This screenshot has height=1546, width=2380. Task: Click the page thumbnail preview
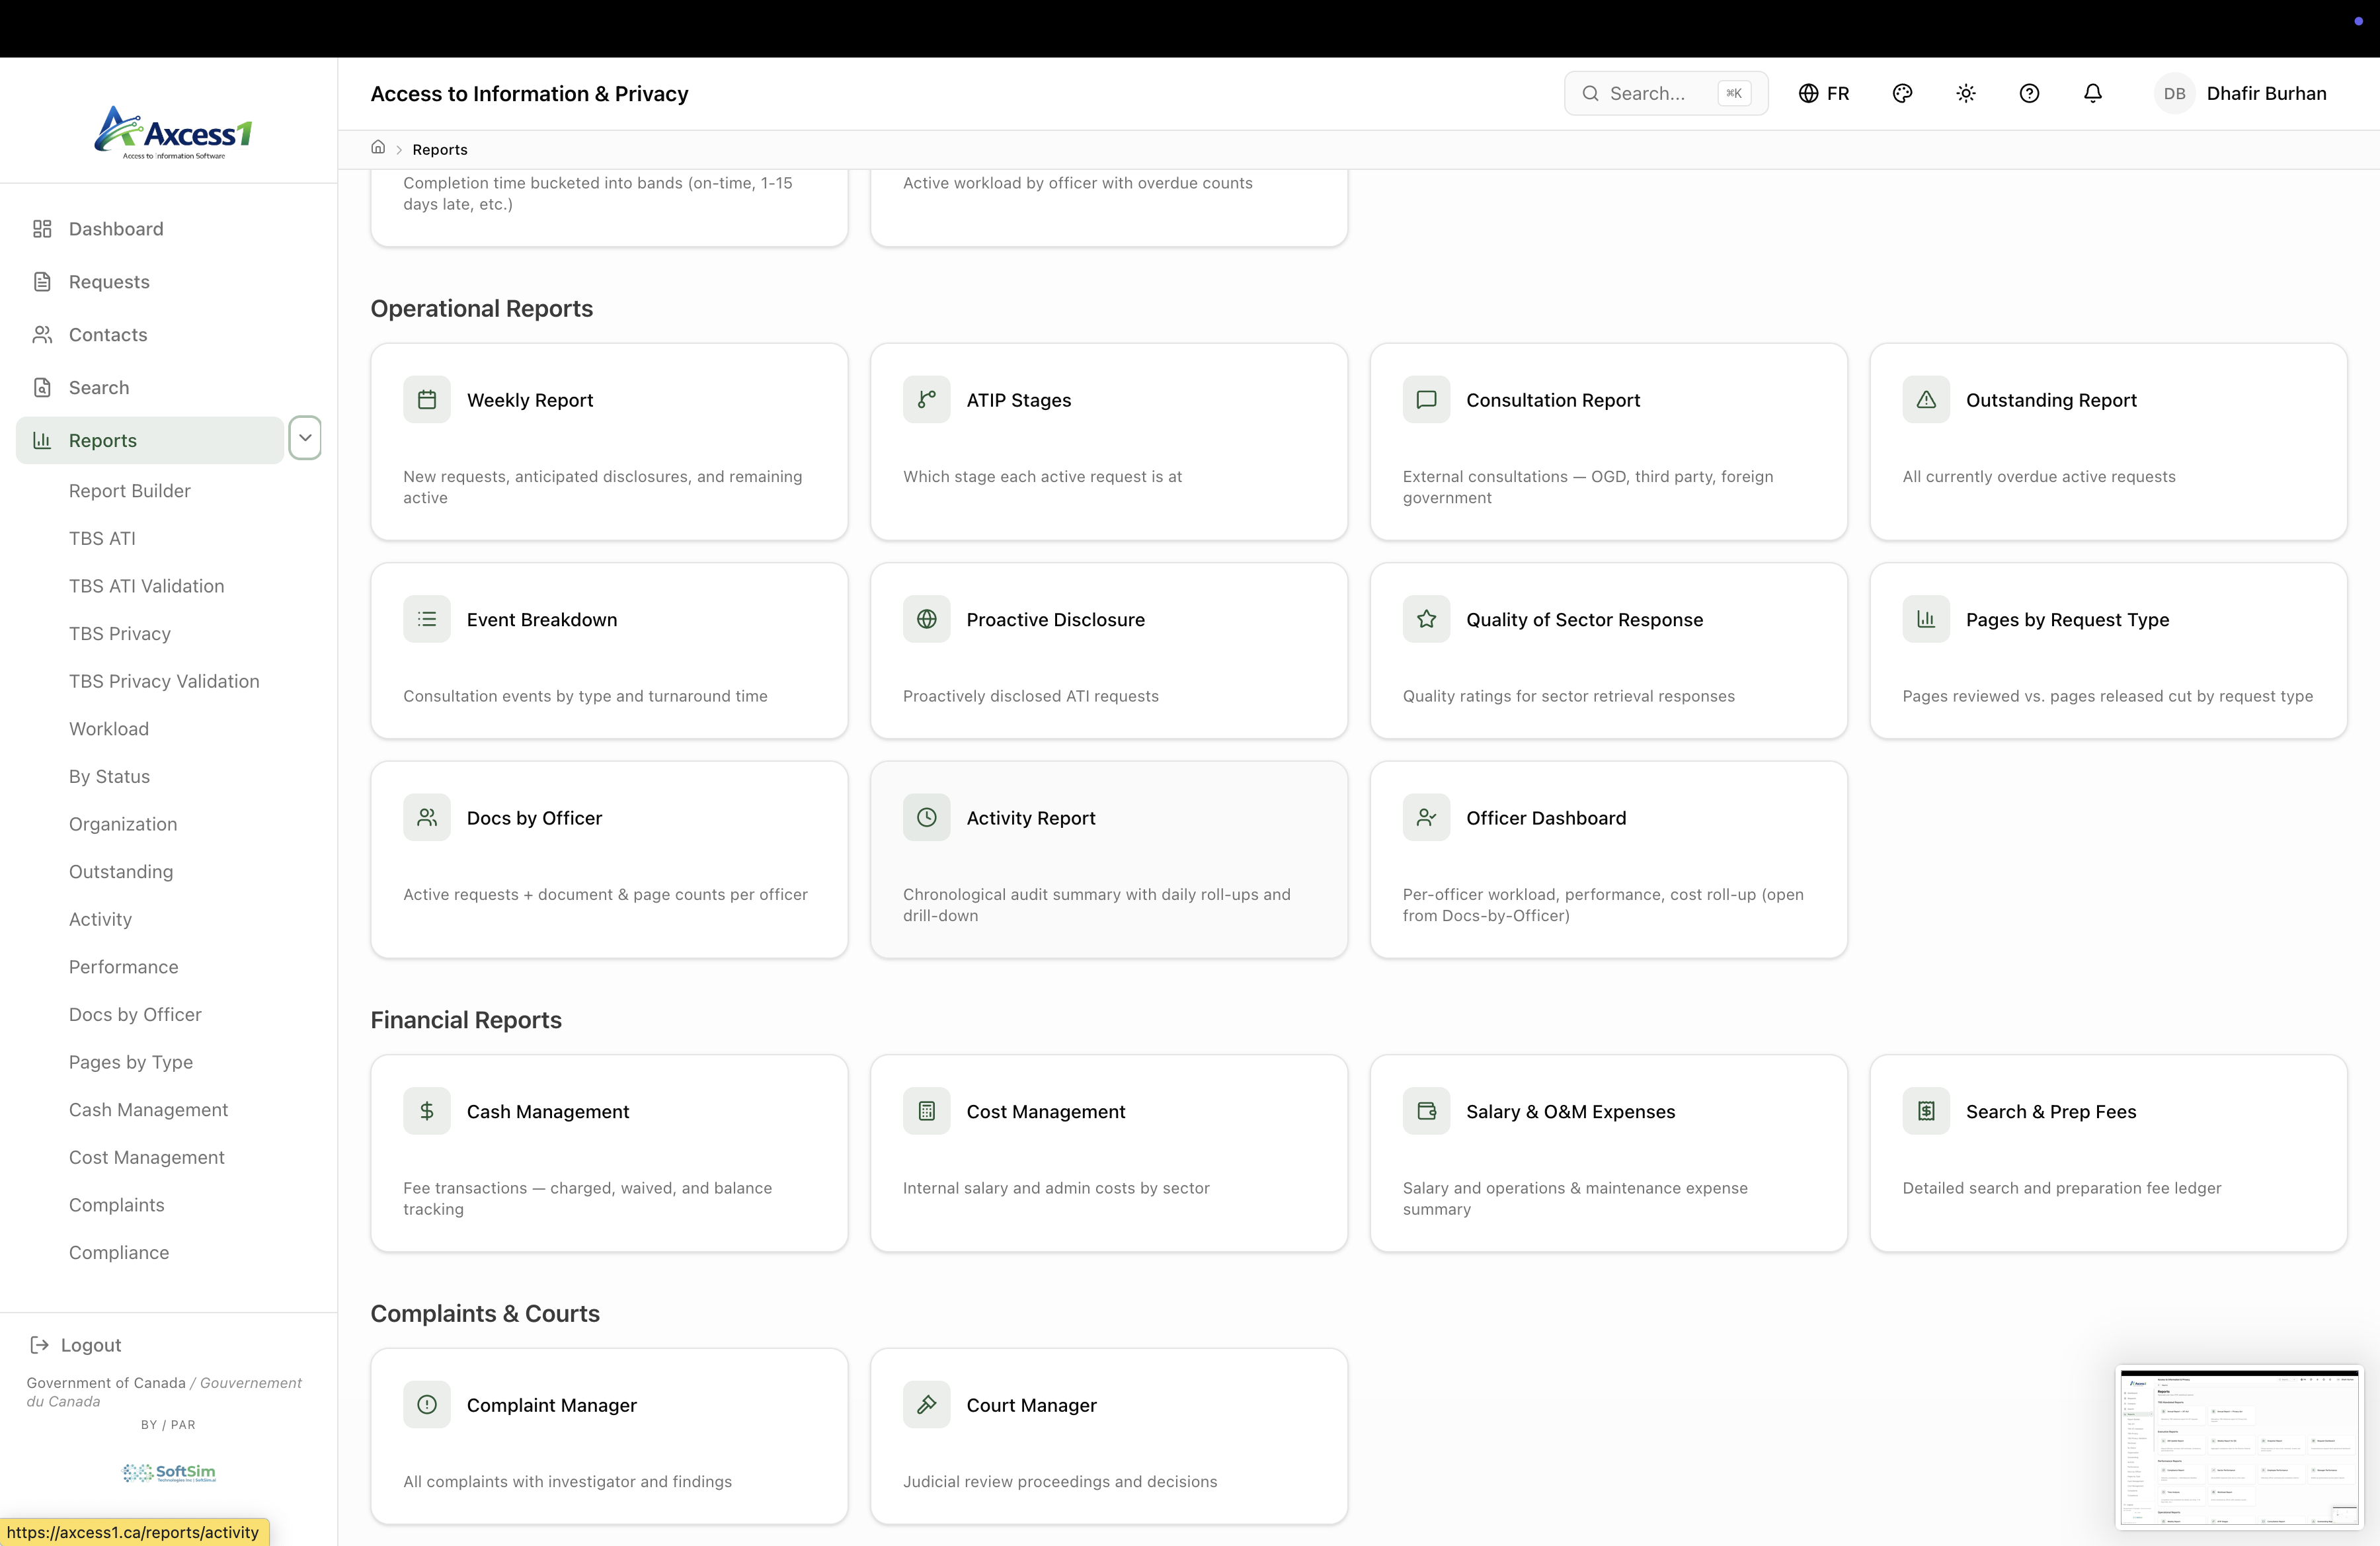point(2238,1448)
